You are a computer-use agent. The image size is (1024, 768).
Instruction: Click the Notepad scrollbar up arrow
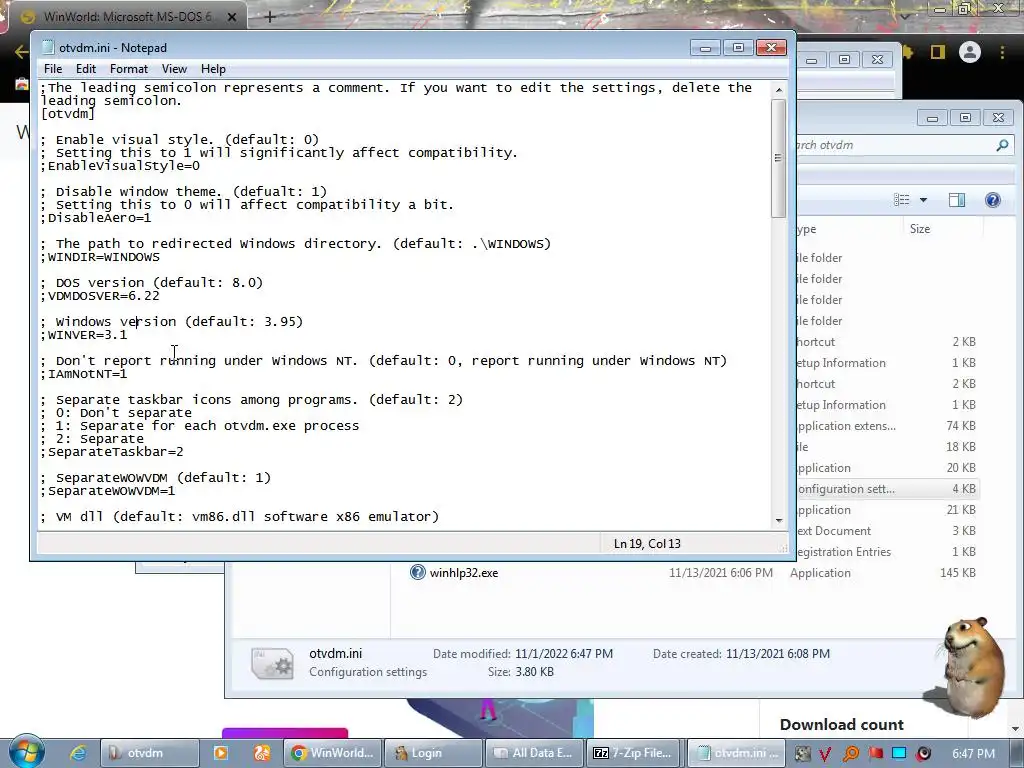(x=778, y=89)
